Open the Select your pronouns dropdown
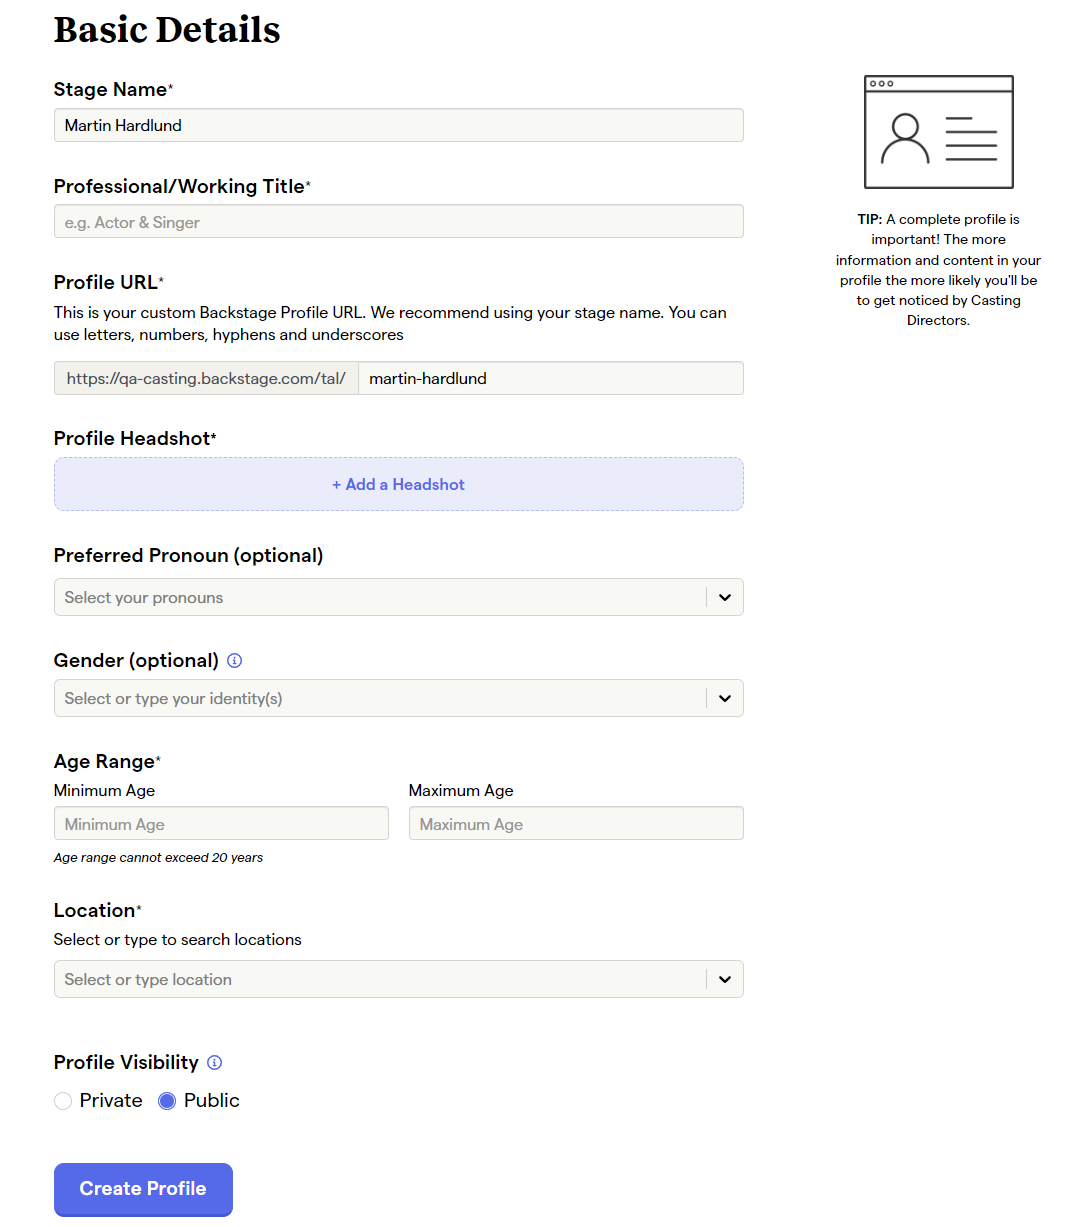This screenshot has width=1075, height=1227. 399,598
